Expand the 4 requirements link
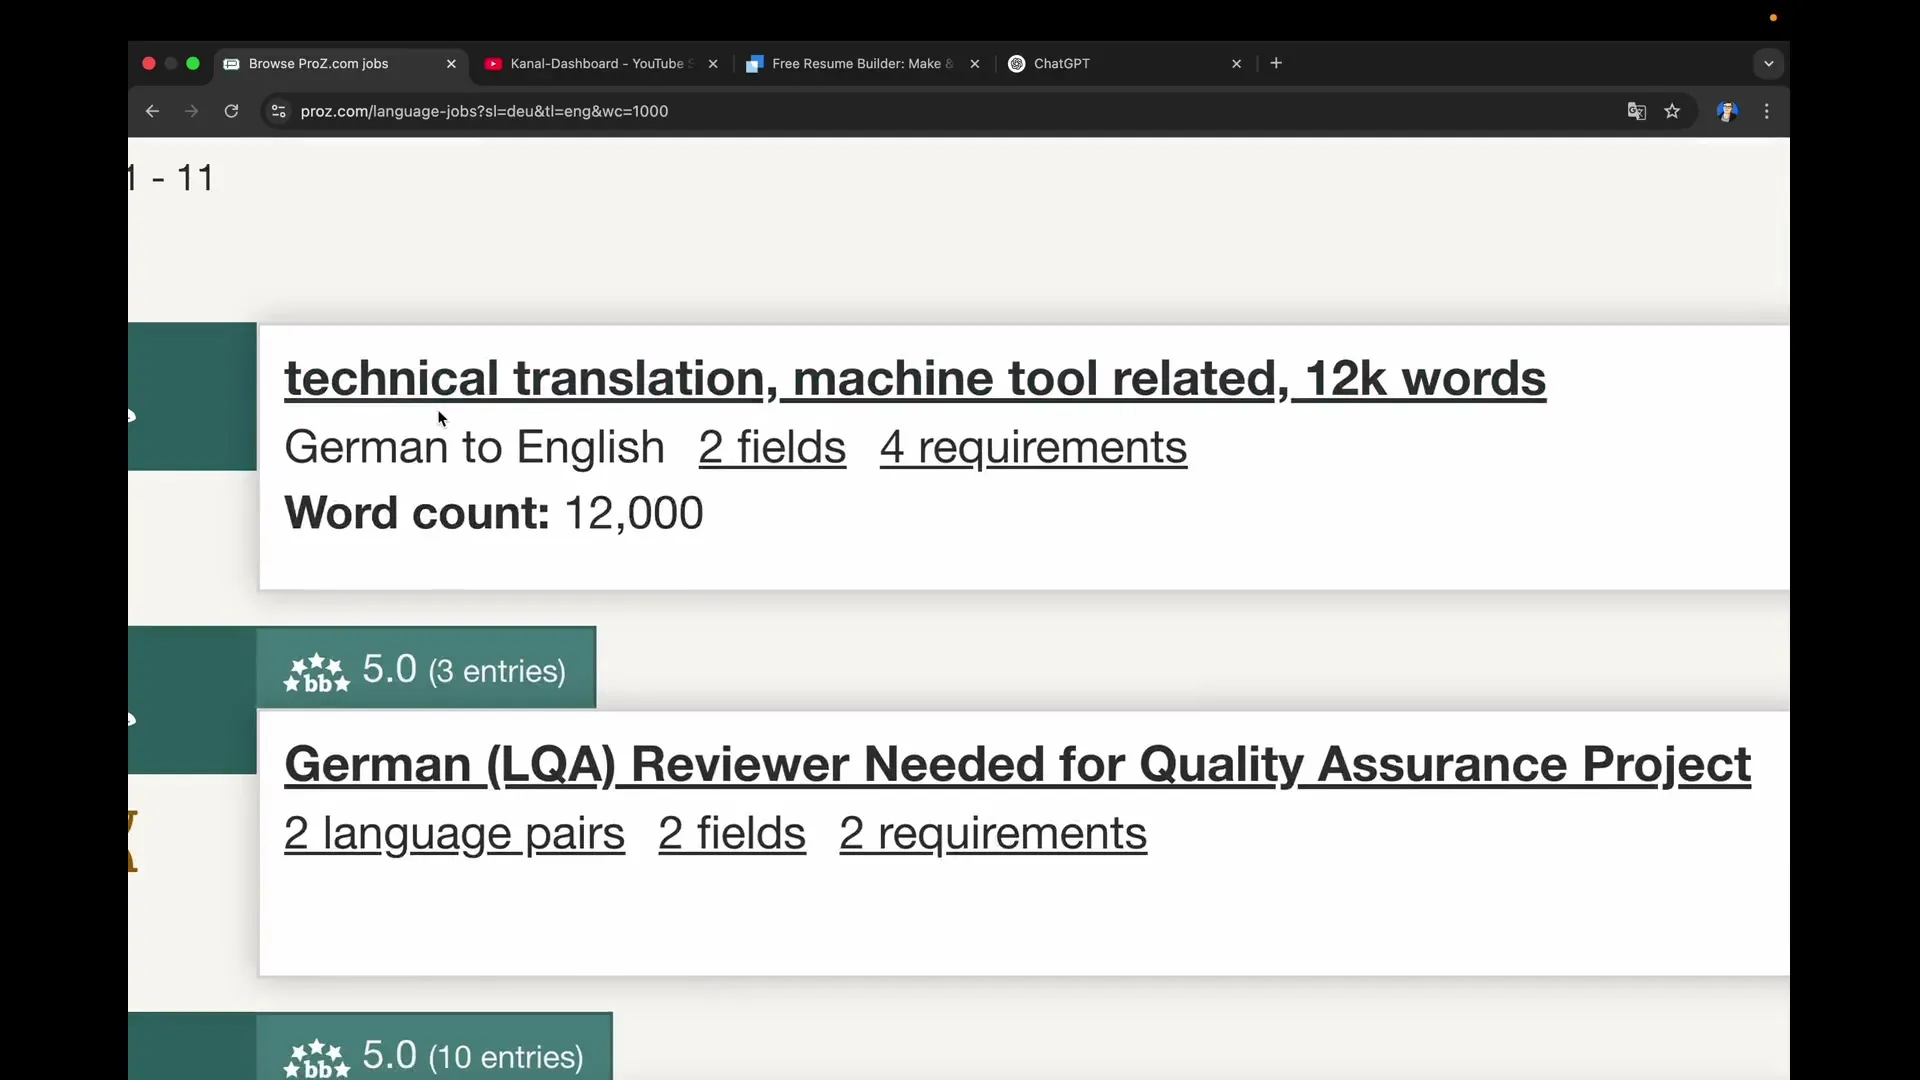1920x1080 pixels. click(x=1033, y=447)
